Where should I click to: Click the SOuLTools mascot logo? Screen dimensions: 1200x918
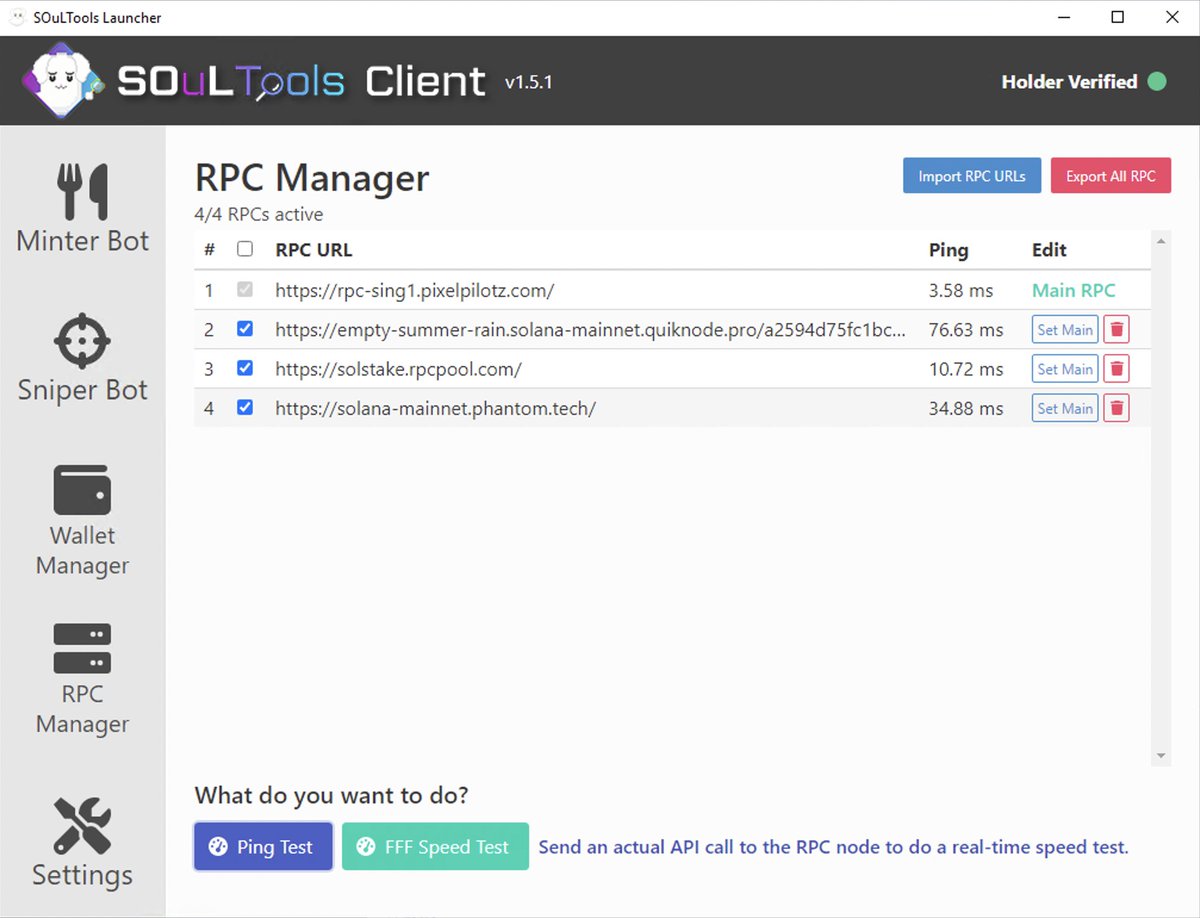(63, 80)
